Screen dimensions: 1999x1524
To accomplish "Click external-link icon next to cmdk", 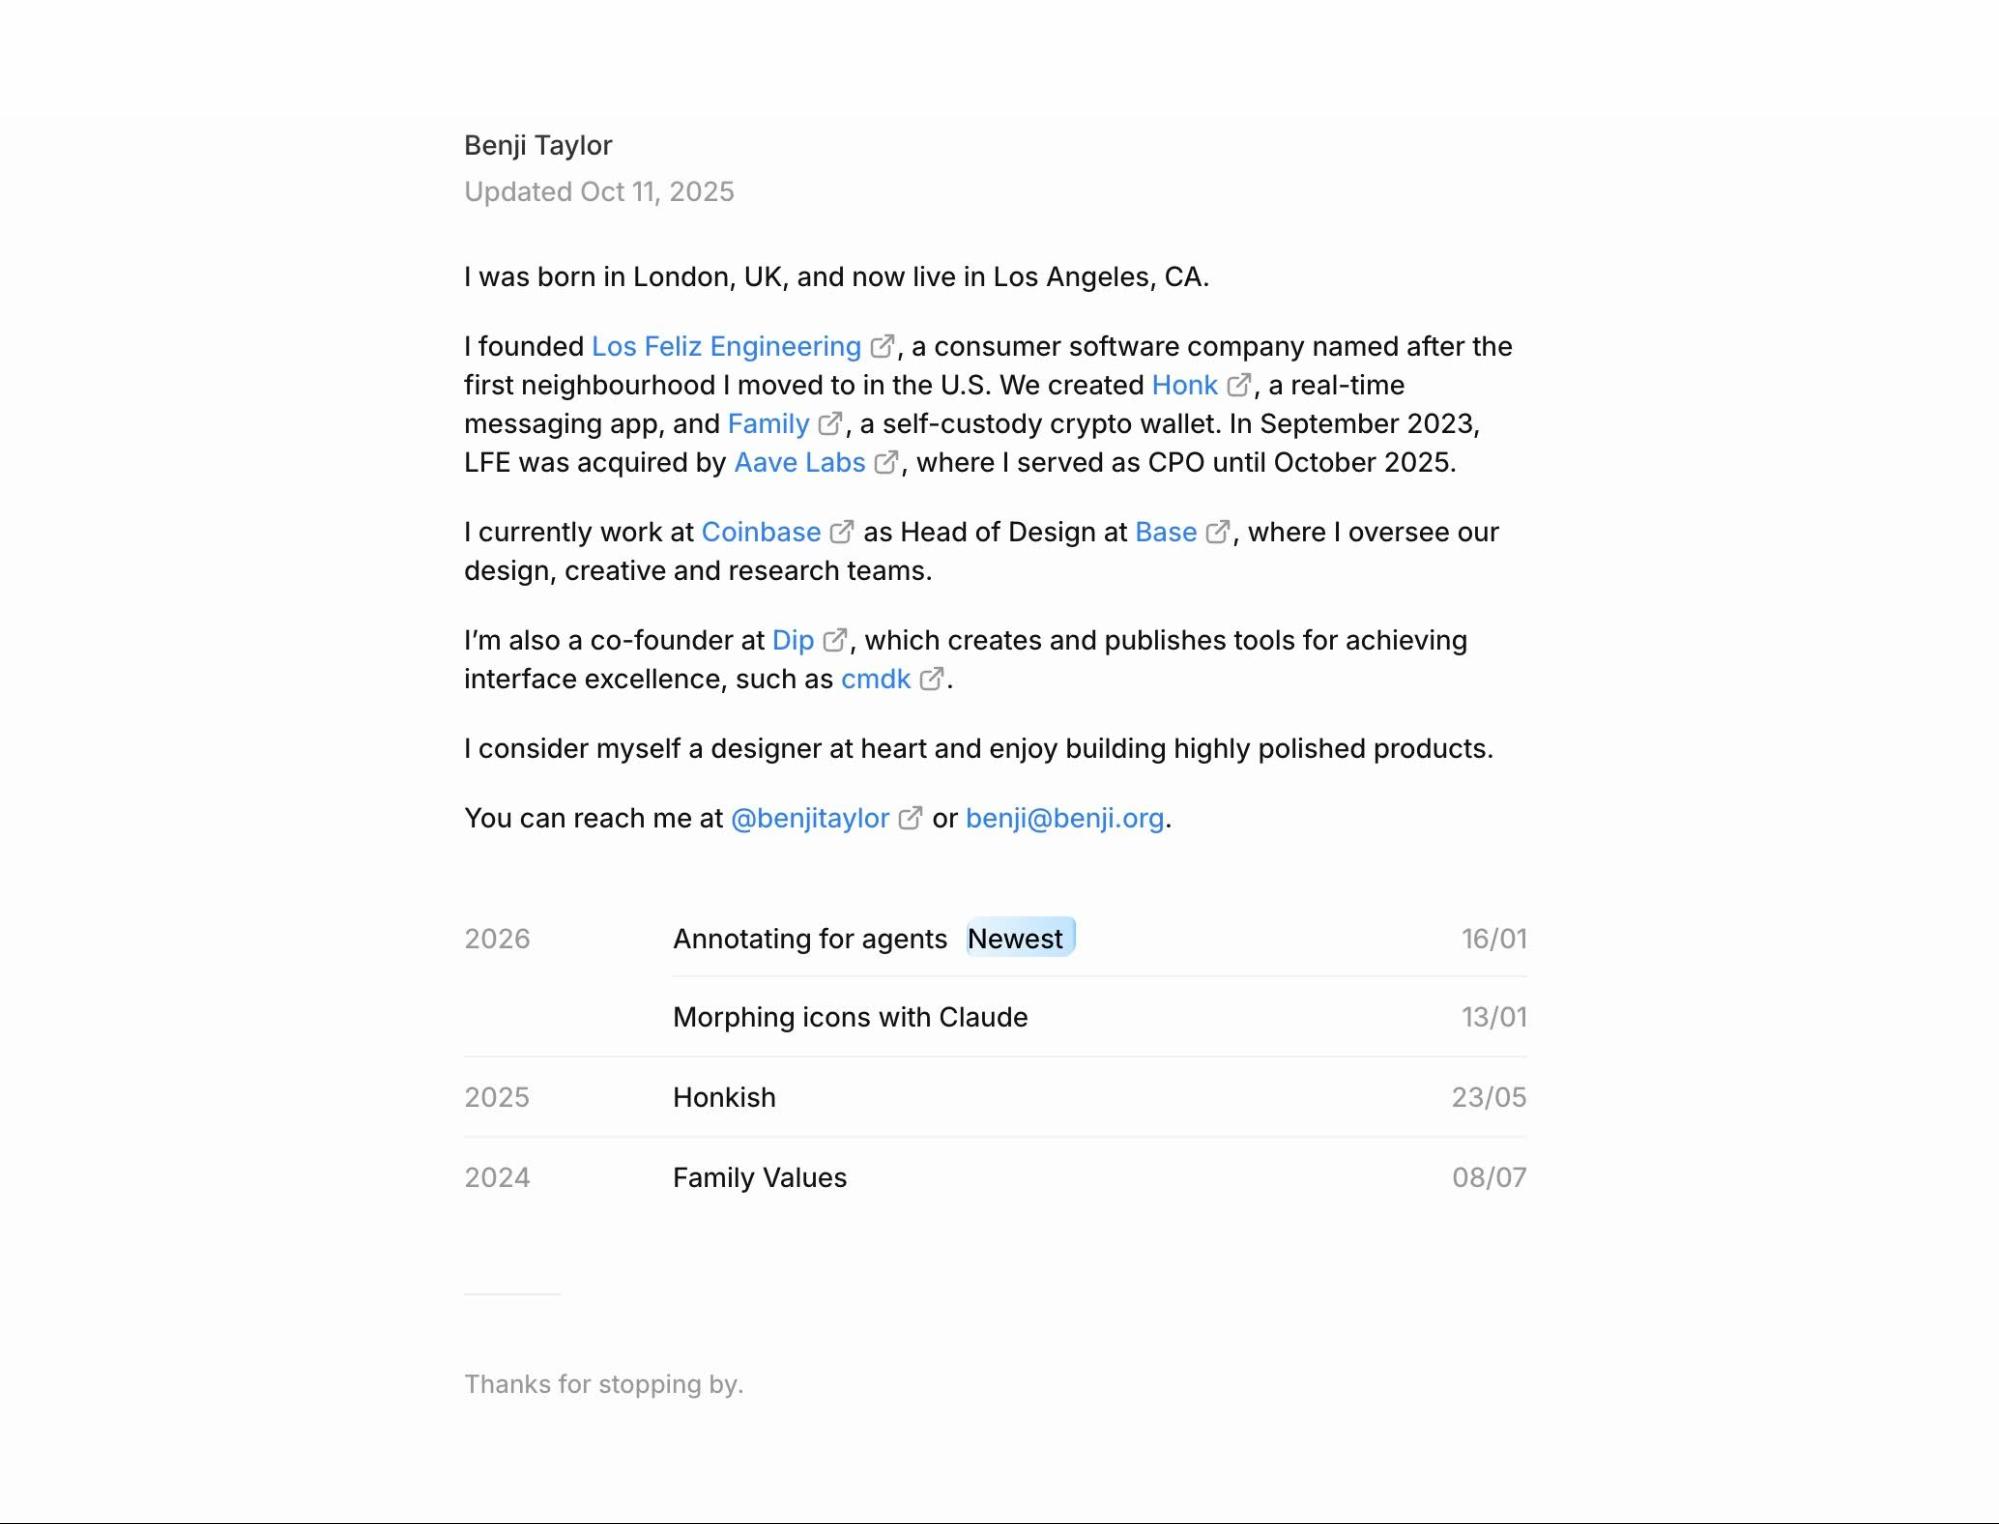I will (x=931, y=679).
